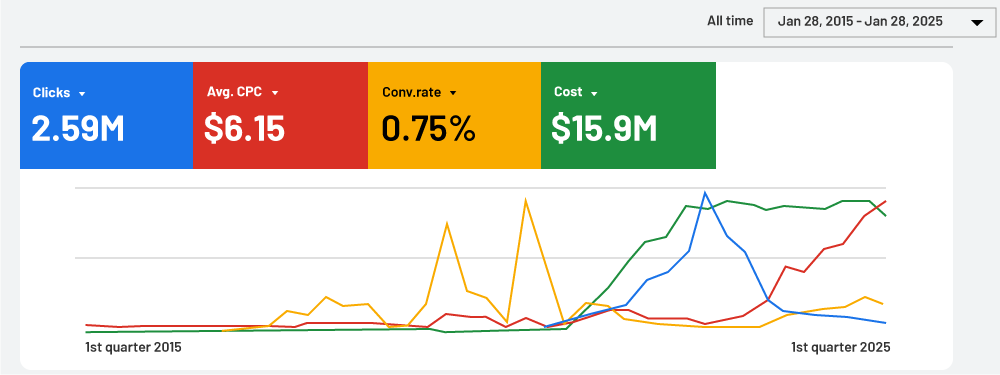Select the red Avg. CPC scorecard
The width and height of the screenshot is (1000, 375).
point(281,115)
